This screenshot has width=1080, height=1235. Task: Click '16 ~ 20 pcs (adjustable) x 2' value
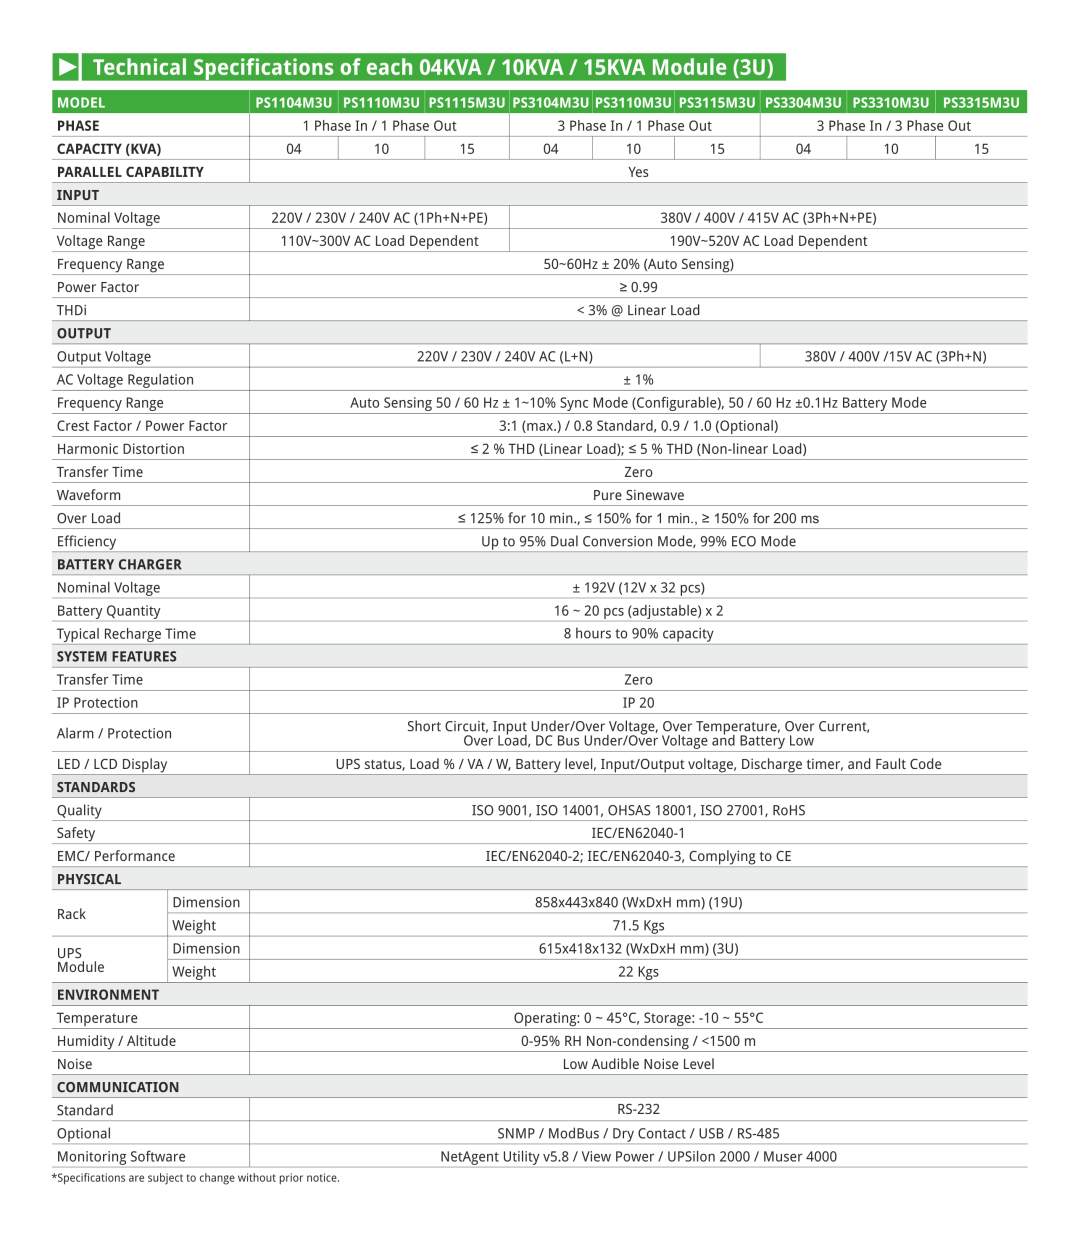point(638,611)
